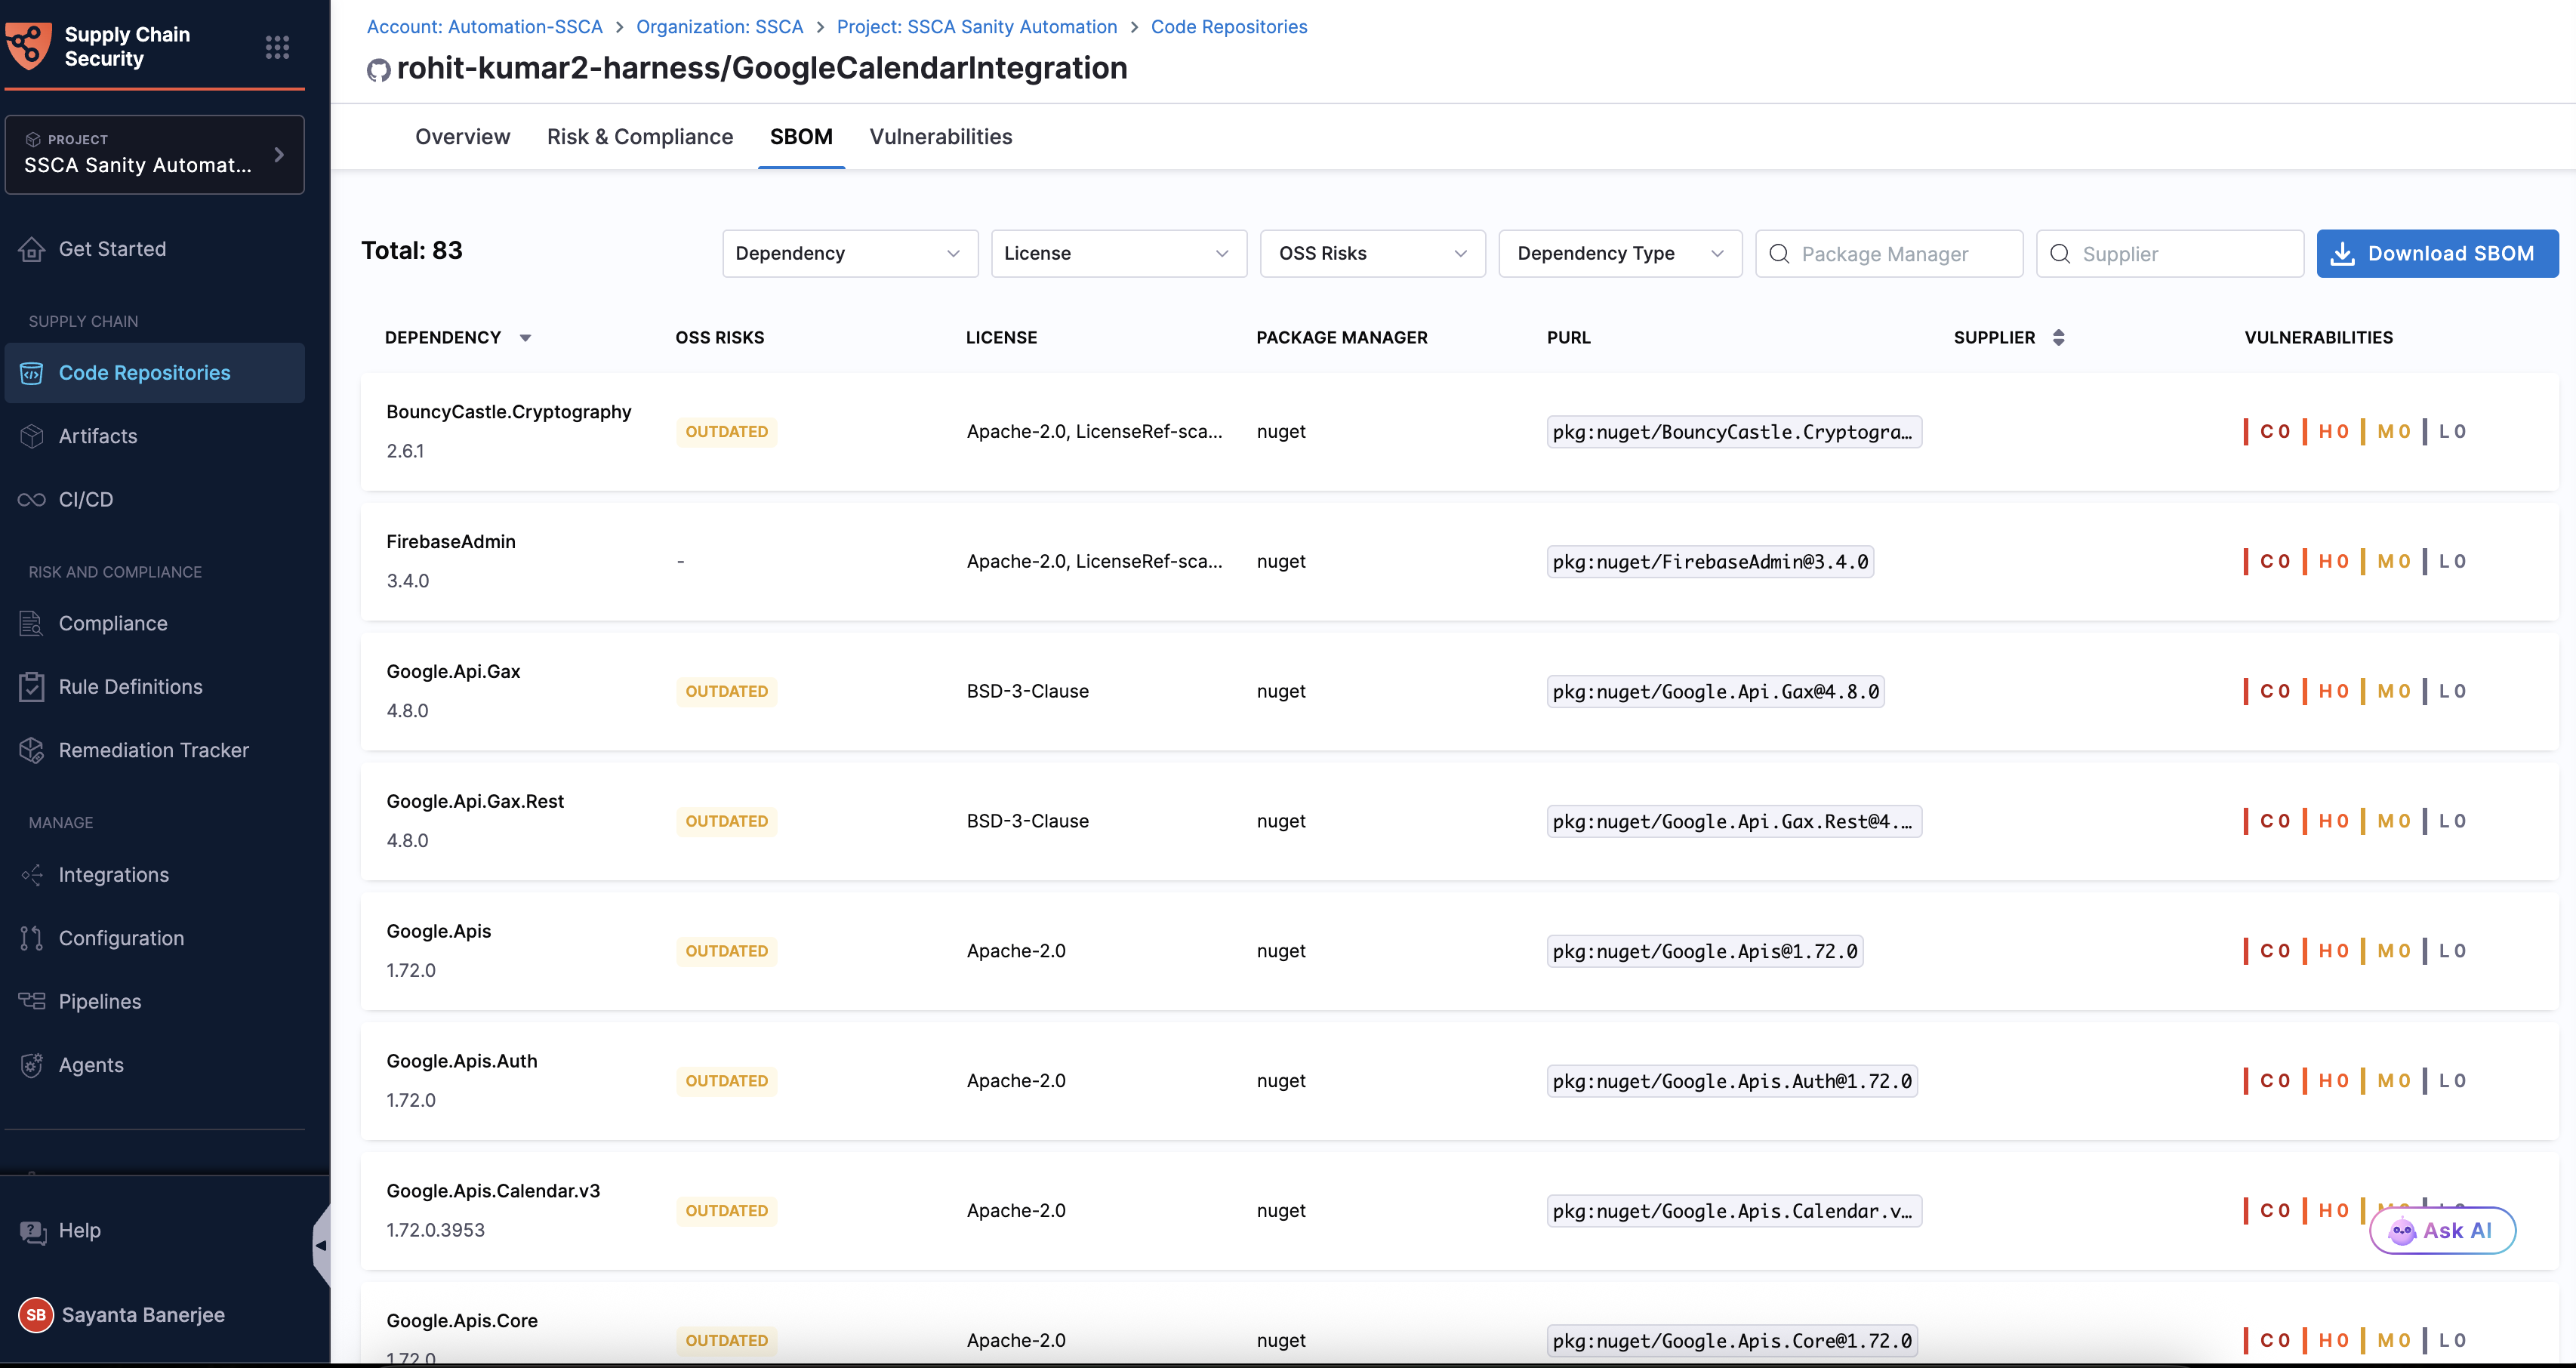2576x1368 pixels.
Task: Open Rule Definitions in sidebar
Action: point(130,686)
